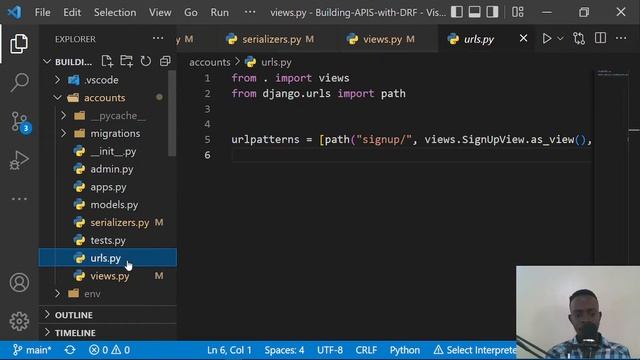Open Explorer views and more actions menu
The width and height of the screenshot is (640, 360).
coord(158,38)
